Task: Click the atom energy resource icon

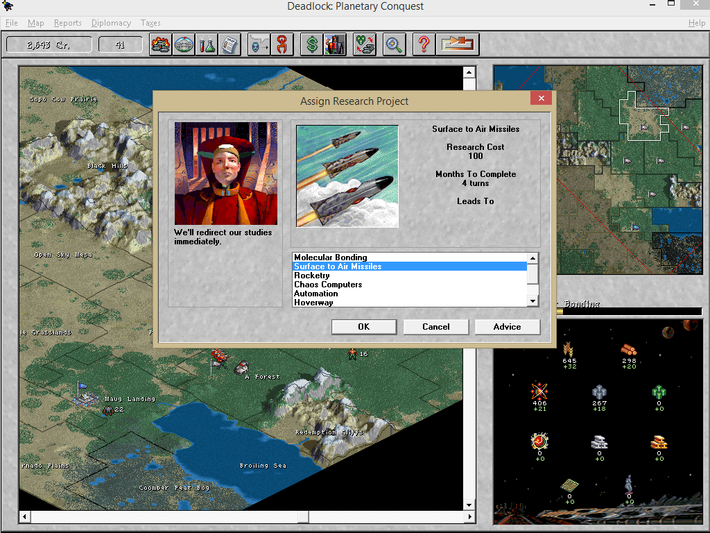Action: [x=539, y=391]
